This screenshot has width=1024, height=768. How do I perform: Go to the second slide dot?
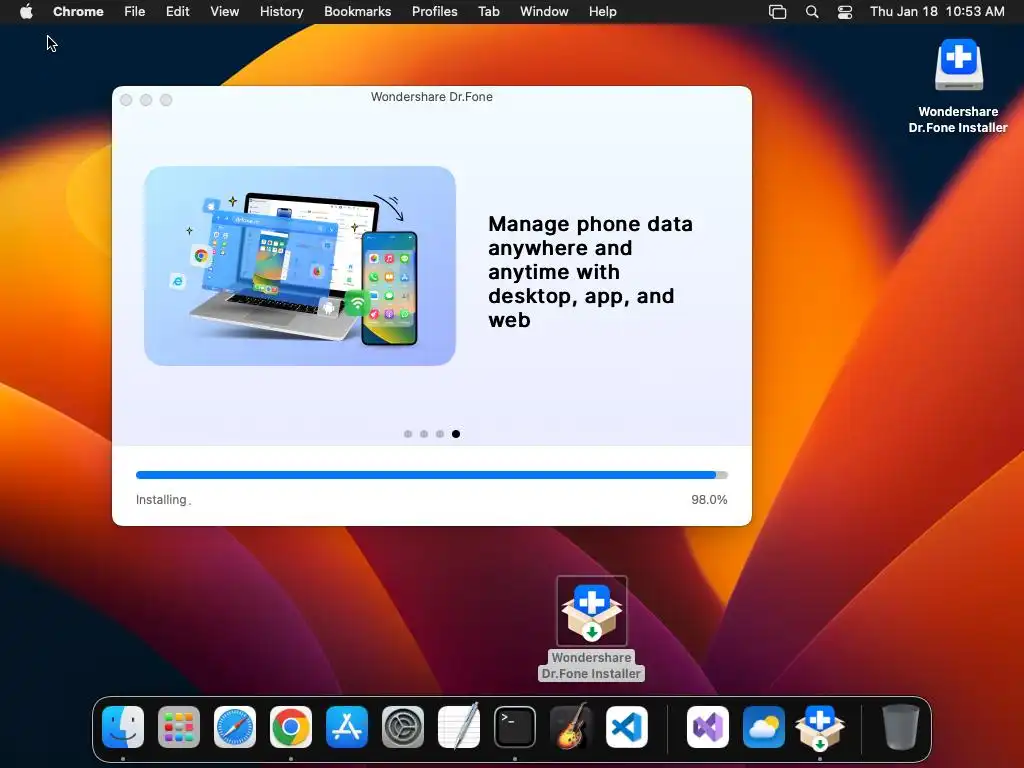tap(424, 434)
